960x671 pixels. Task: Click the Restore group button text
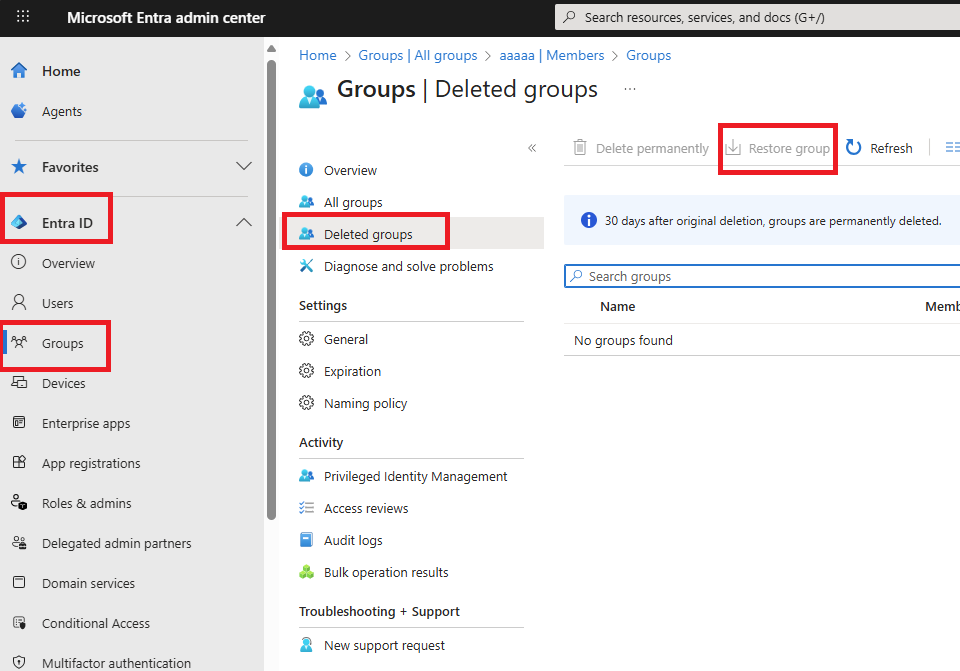coord(789,148)
